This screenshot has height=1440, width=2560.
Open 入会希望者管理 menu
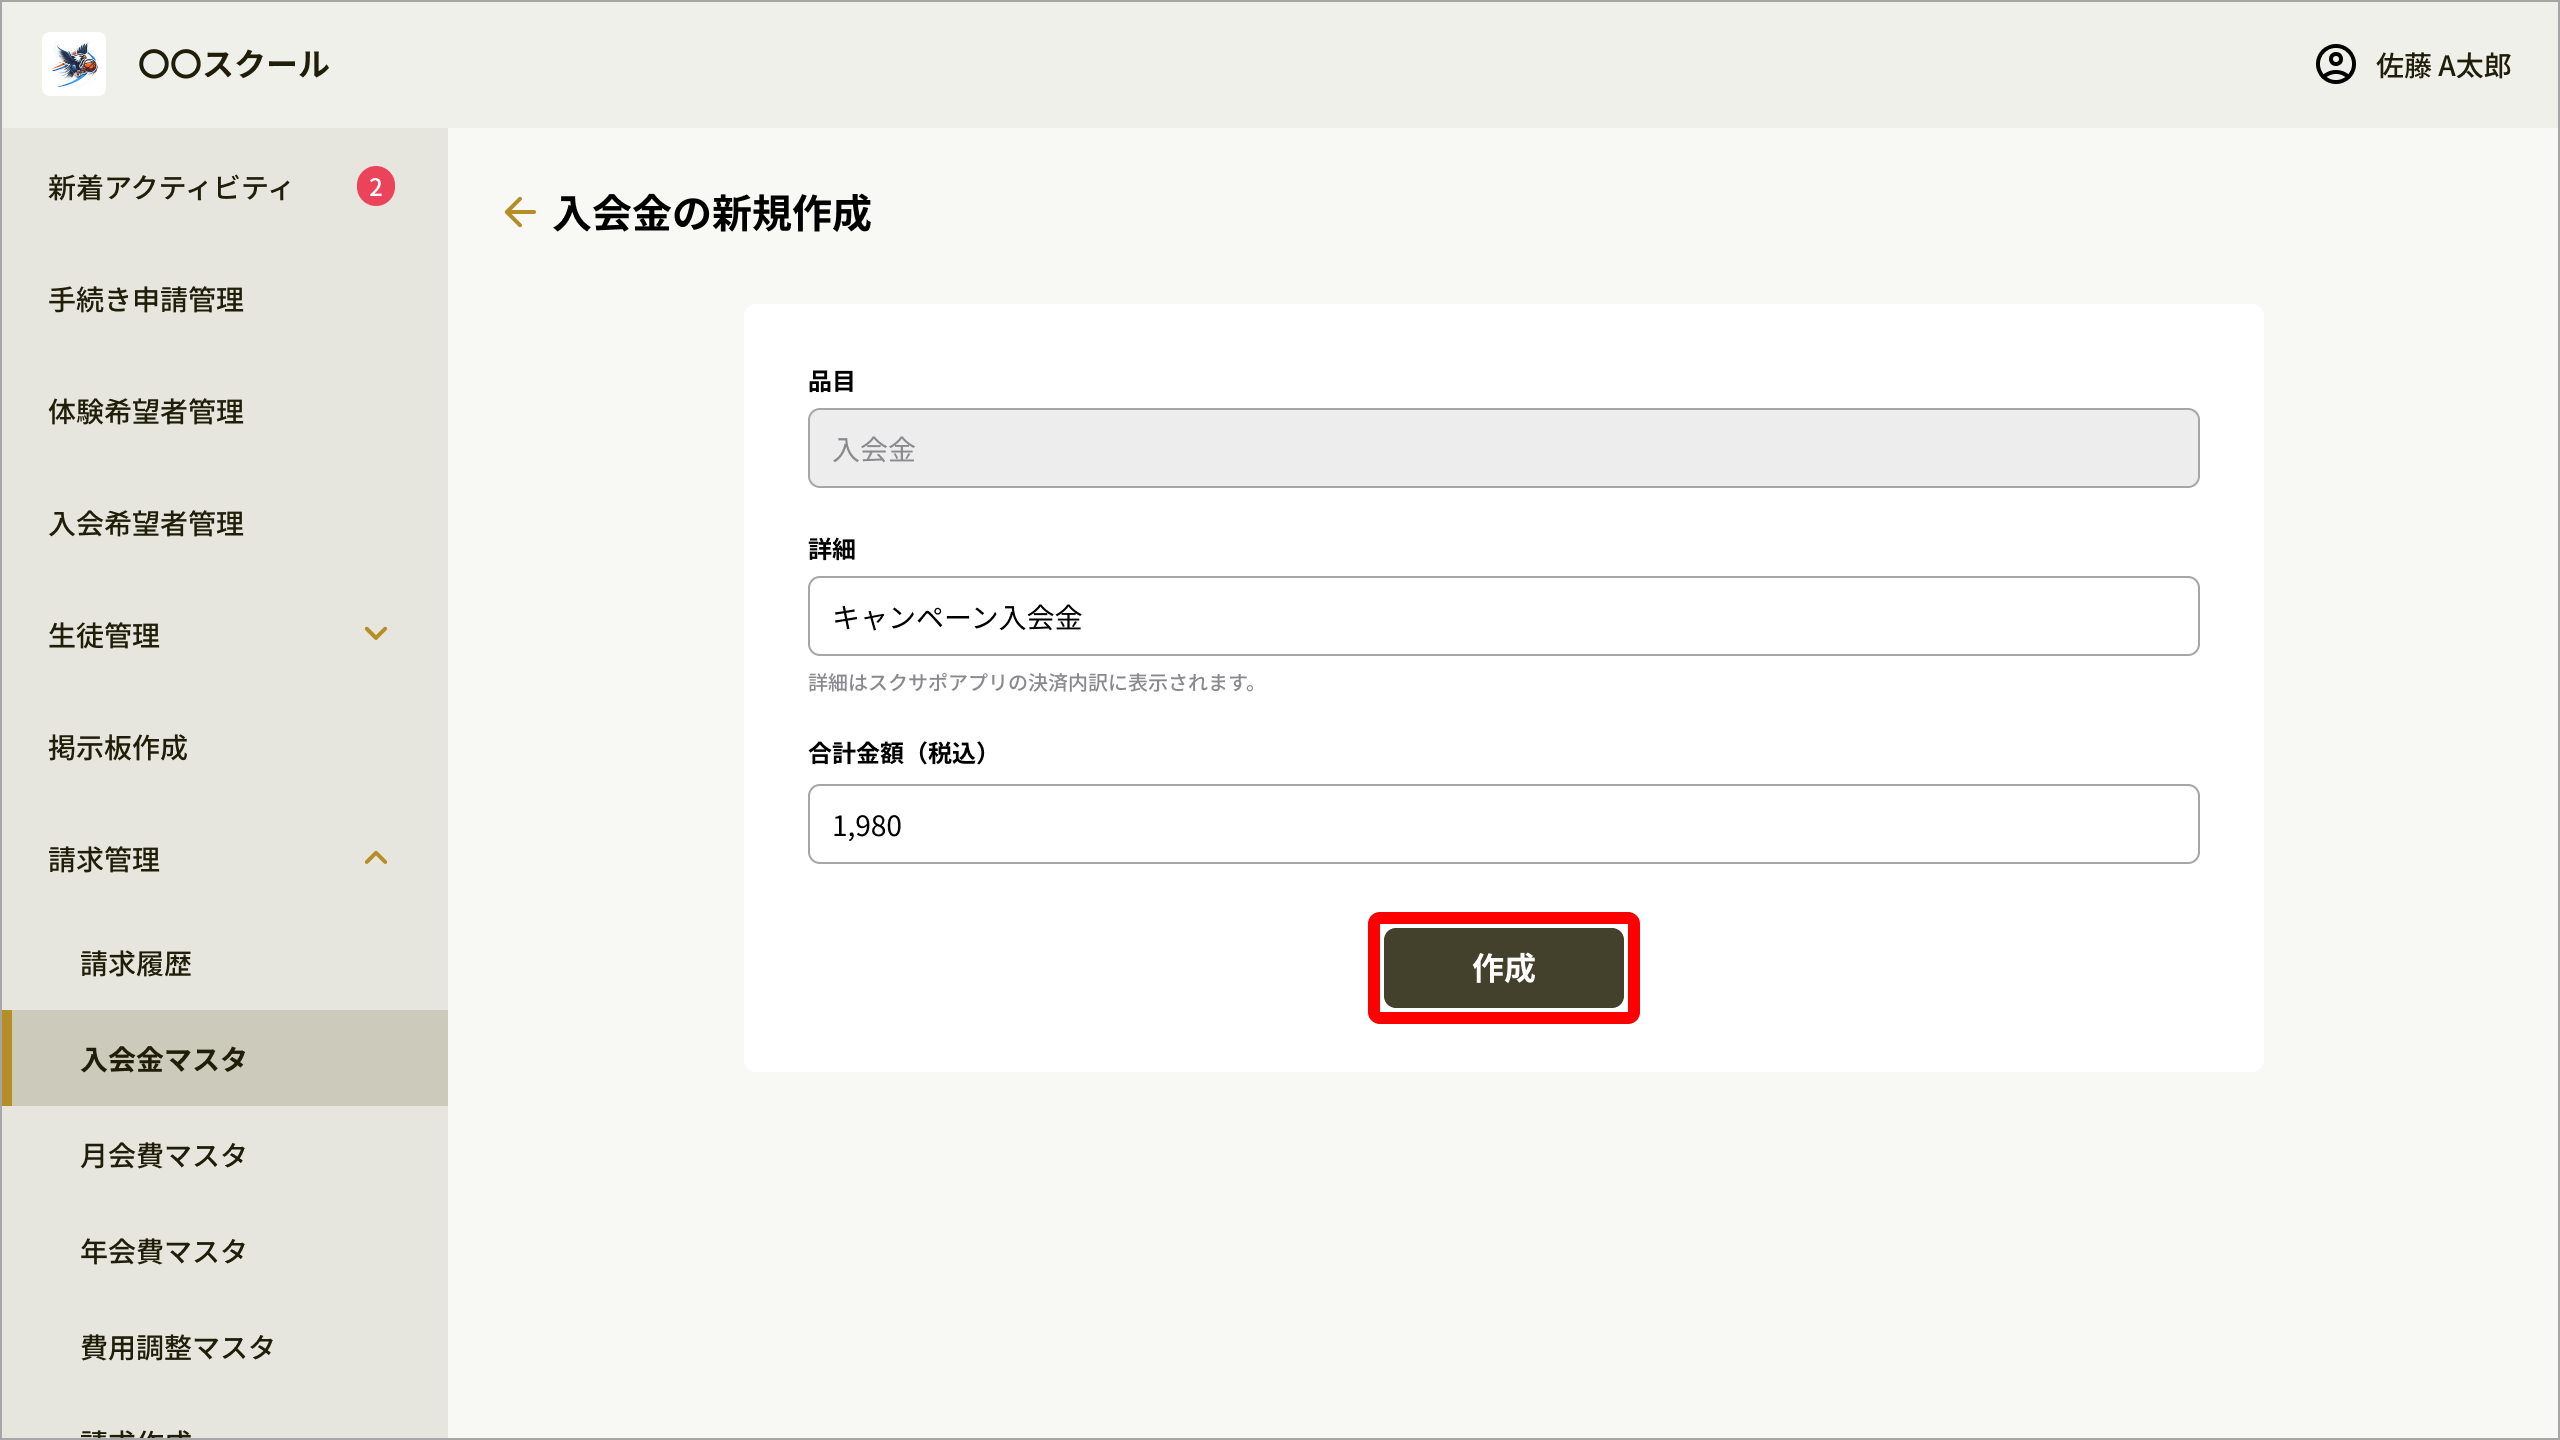point(146,523)
